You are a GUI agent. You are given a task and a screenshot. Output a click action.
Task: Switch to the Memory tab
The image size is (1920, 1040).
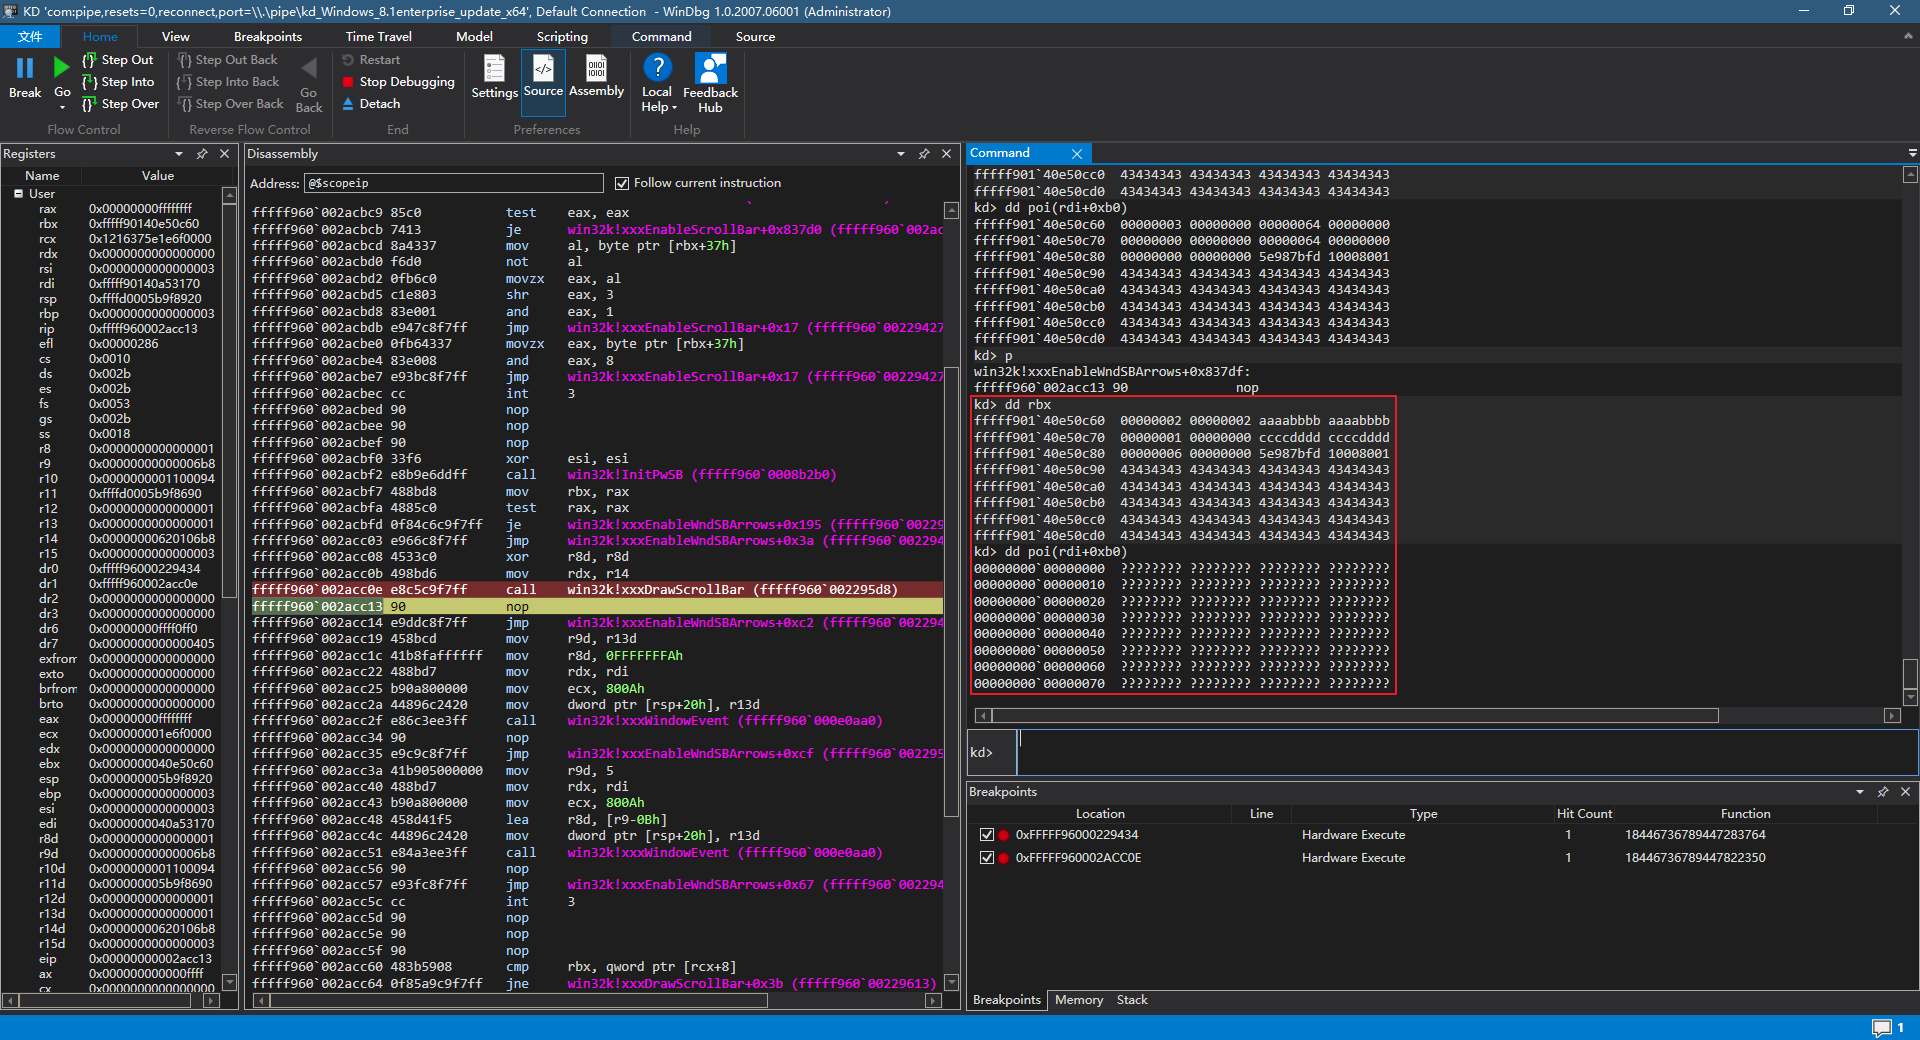(1078, 1000)
